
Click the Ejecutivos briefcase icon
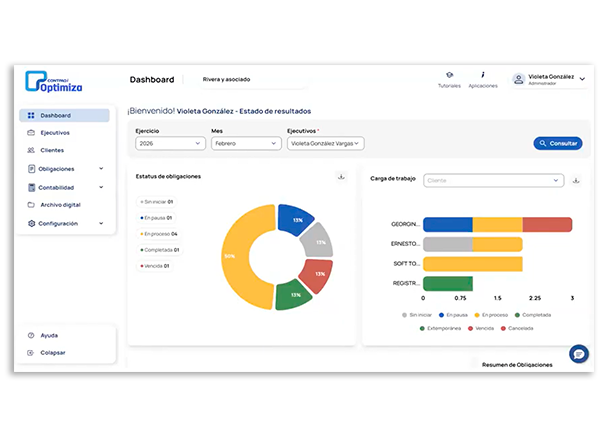[x=31, y=133]
